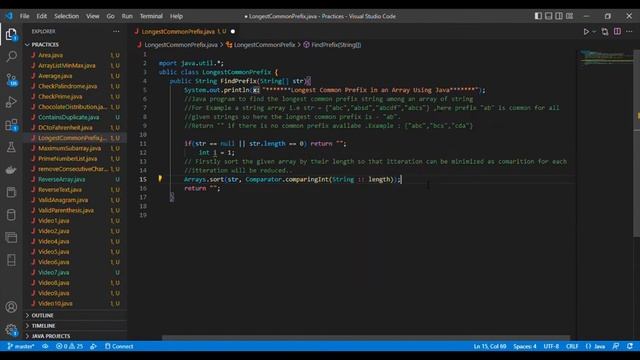Click the Split Editor icon
This screenshot has height=360, width=640.
pyautogui.click(x=617, y=31)
